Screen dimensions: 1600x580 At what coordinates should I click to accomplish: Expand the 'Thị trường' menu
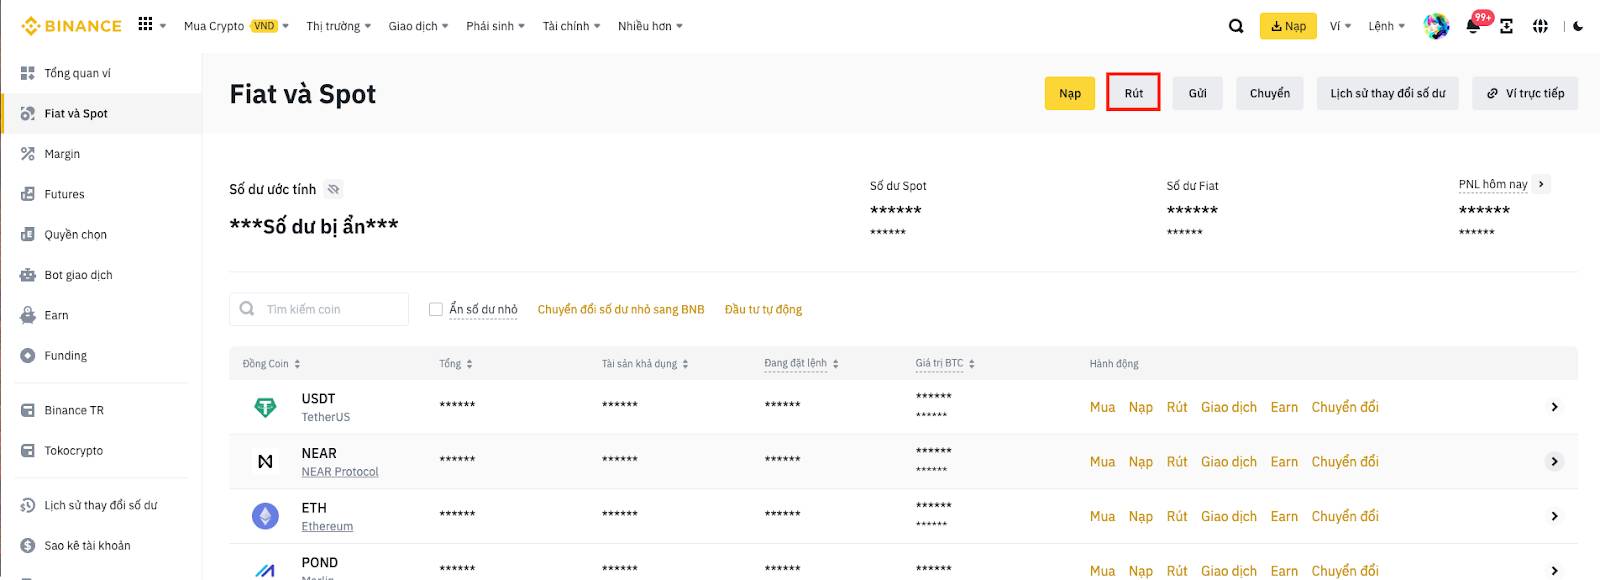(339, 26)
